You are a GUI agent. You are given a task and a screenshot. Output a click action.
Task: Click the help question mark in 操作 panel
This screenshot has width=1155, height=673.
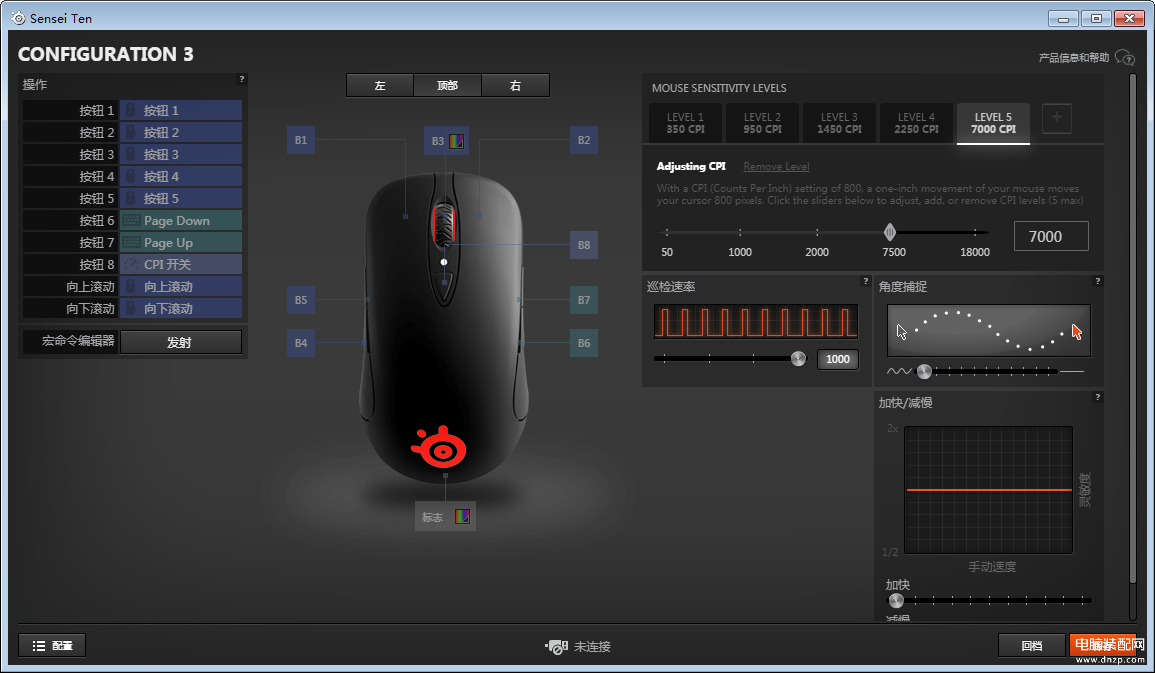point(242,79)
